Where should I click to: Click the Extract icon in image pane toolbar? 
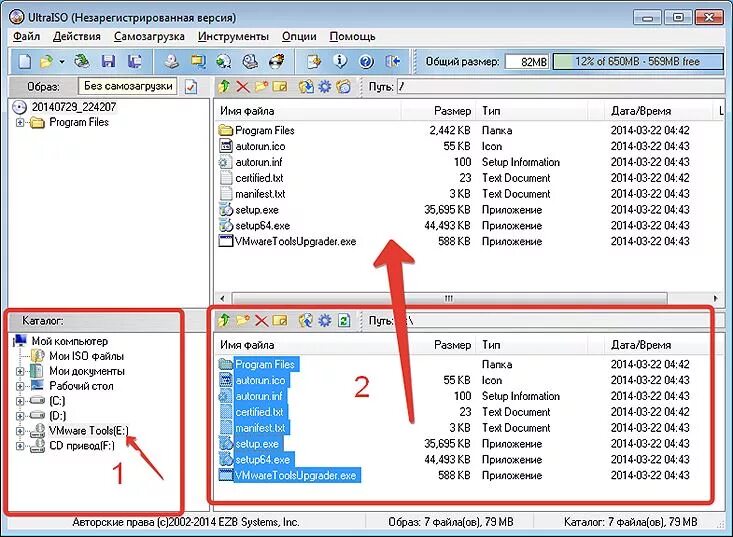coord(306,86)
